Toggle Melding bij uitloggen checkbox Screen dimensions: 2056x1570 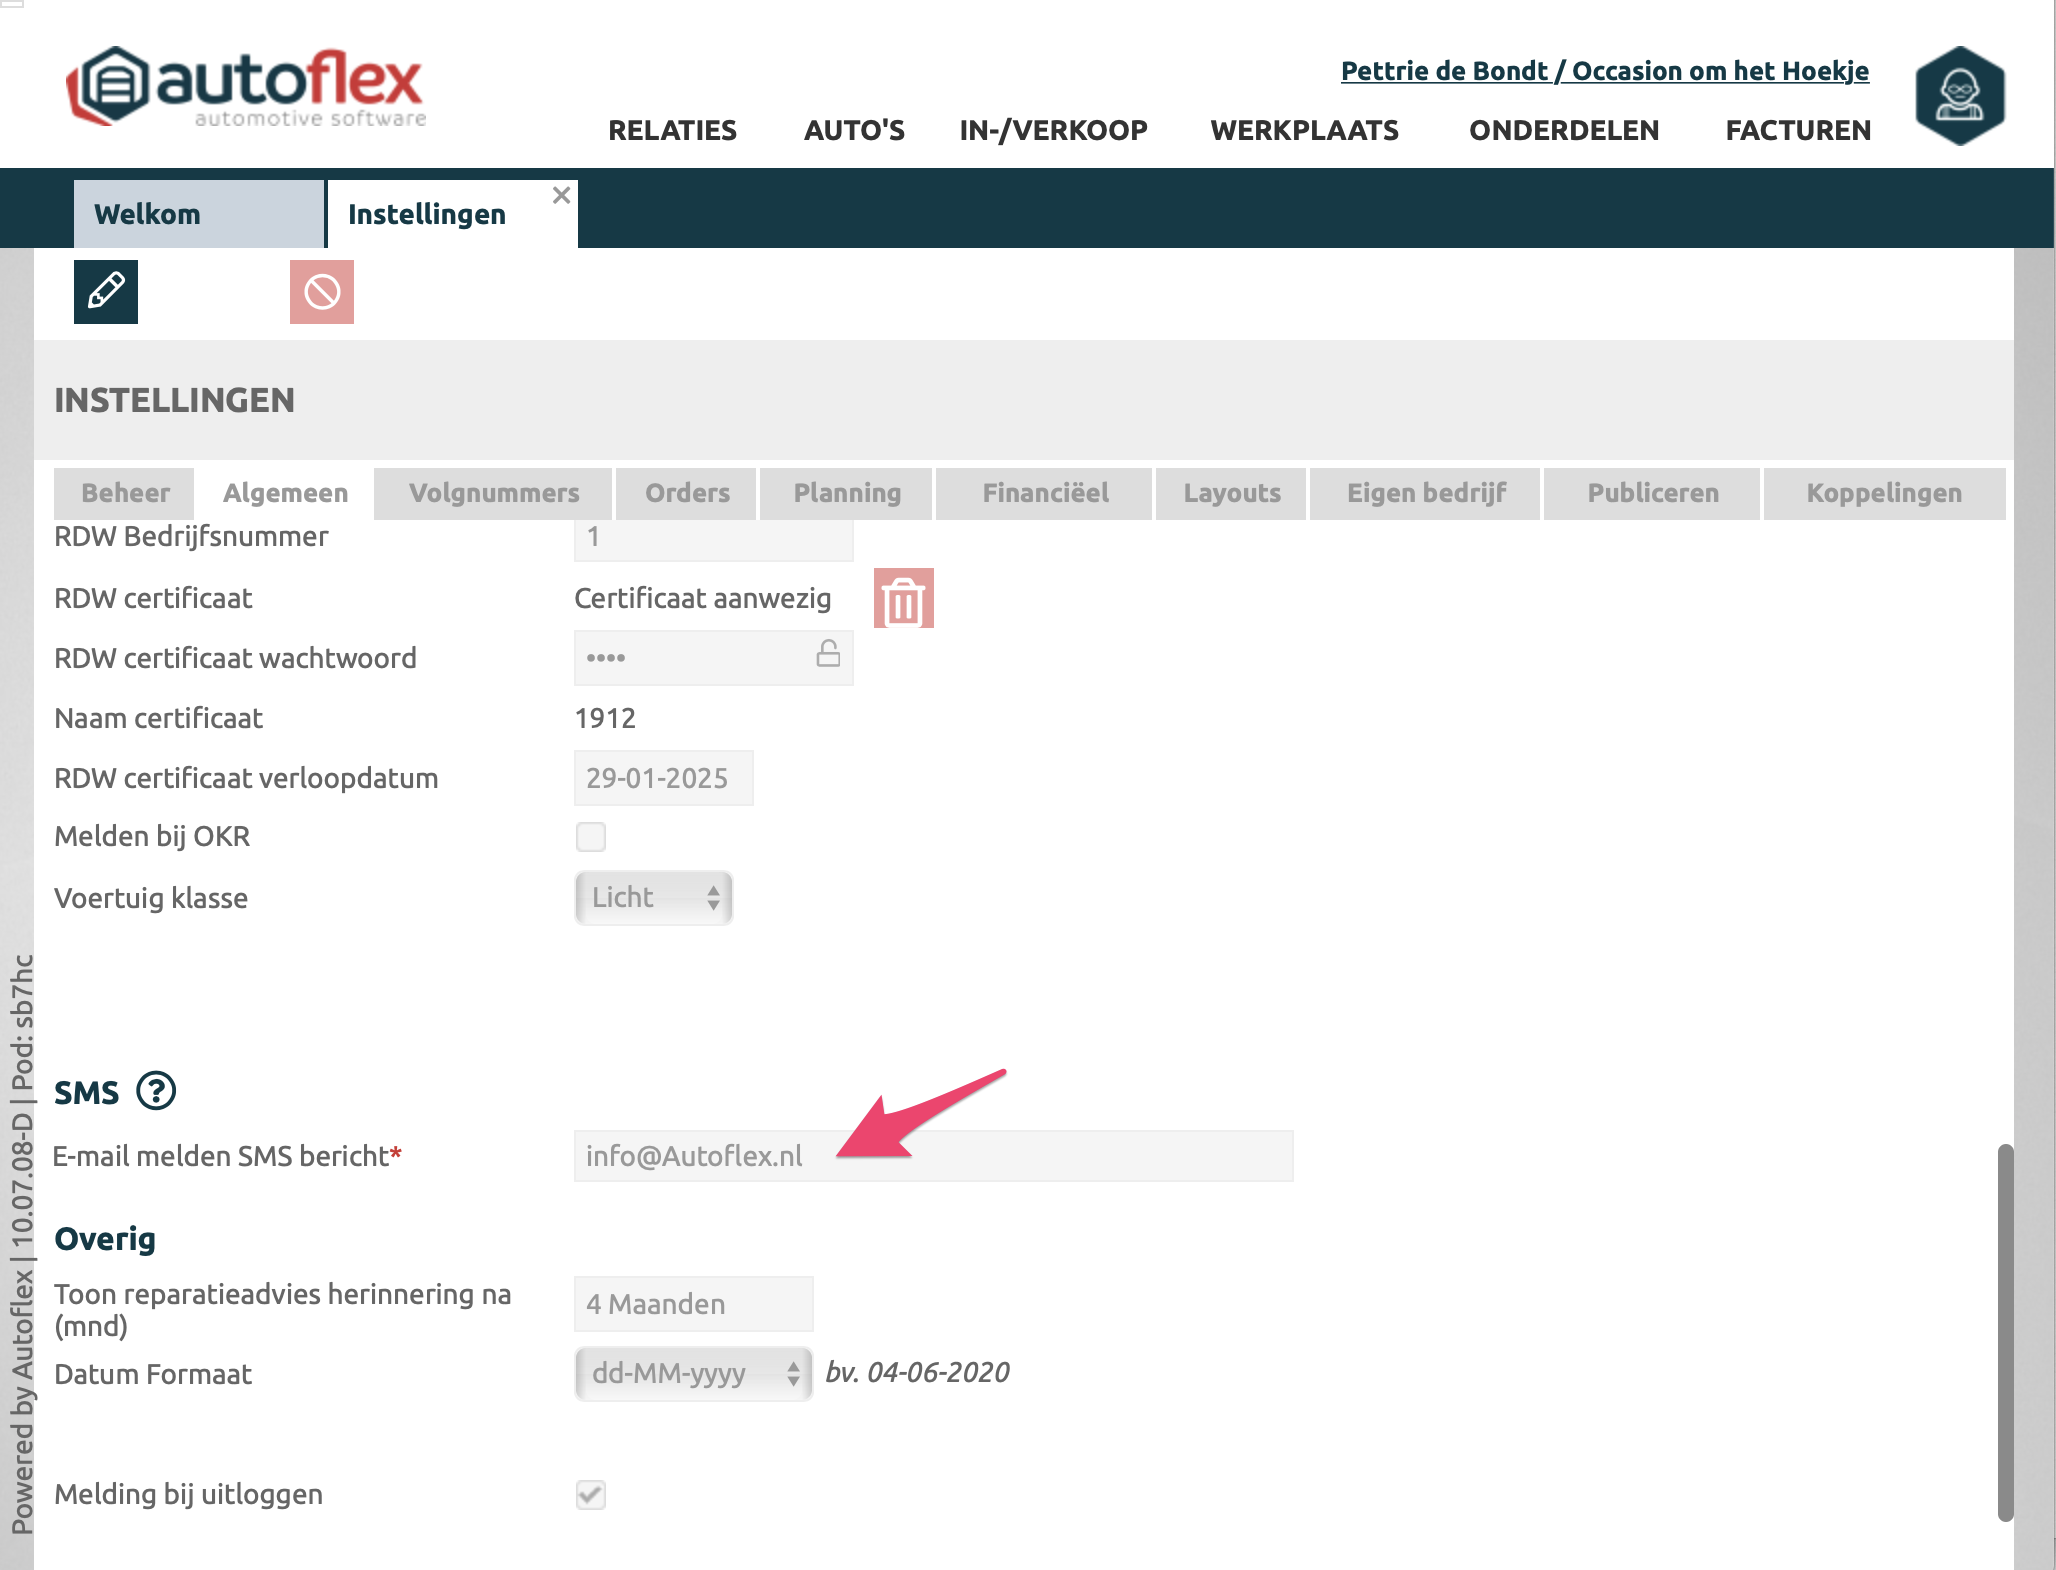[x=591, y=1495]
